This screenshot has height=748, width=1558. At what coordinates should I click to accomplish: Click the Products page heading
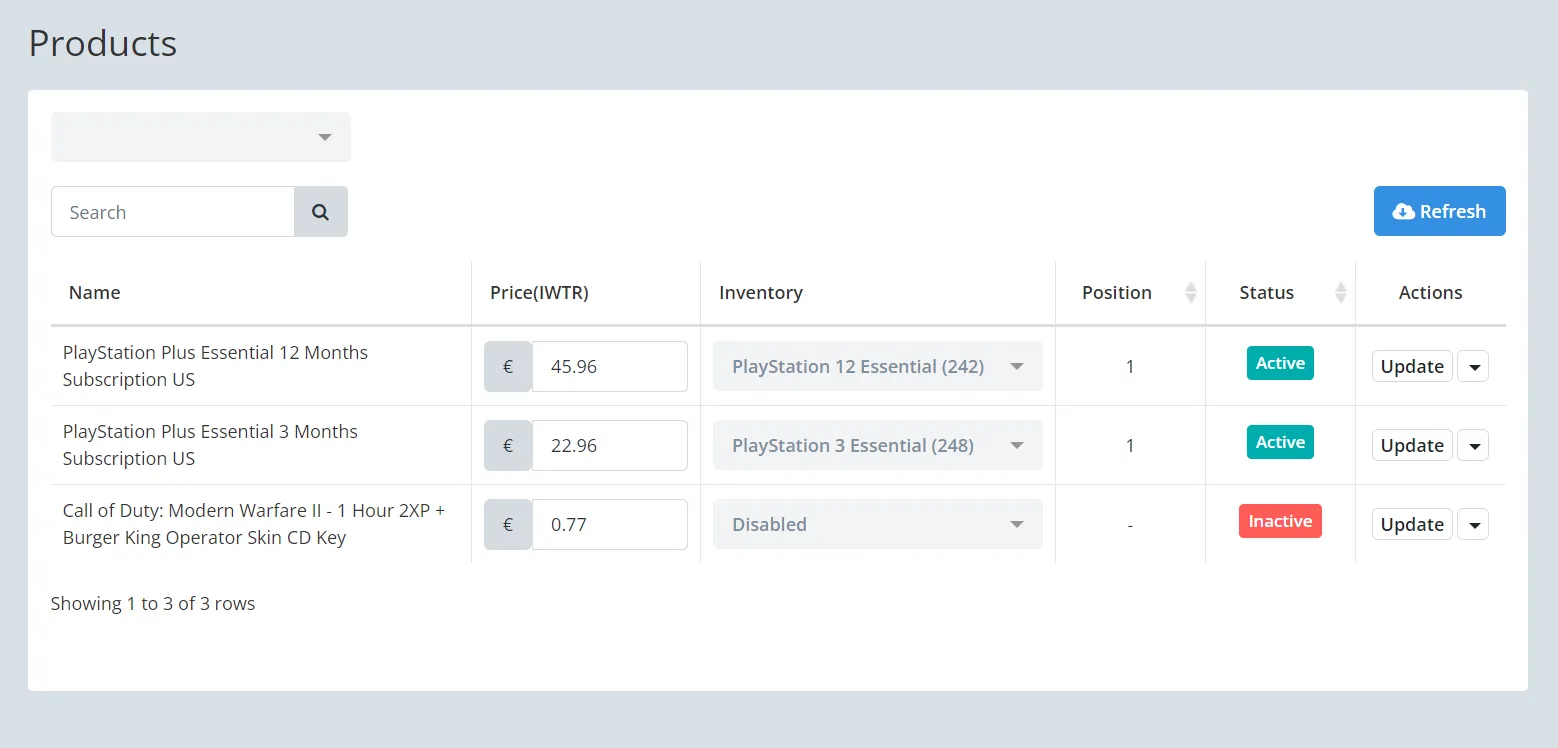[103, 44]
